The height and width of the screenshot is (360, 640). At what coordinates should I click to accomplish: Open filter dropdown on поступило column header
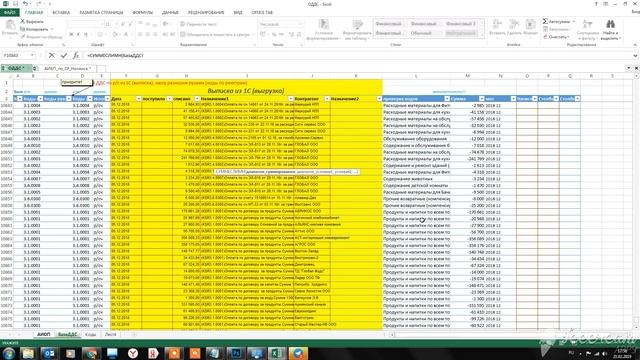point(169,99)
